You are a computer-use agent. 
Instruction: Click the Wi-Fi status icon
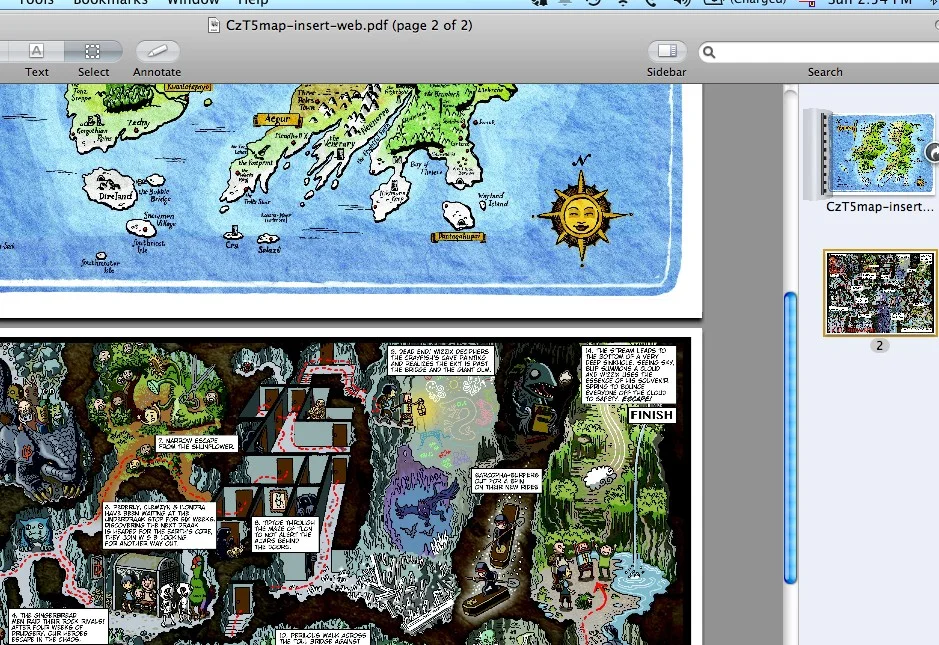[x=623, y=2]
